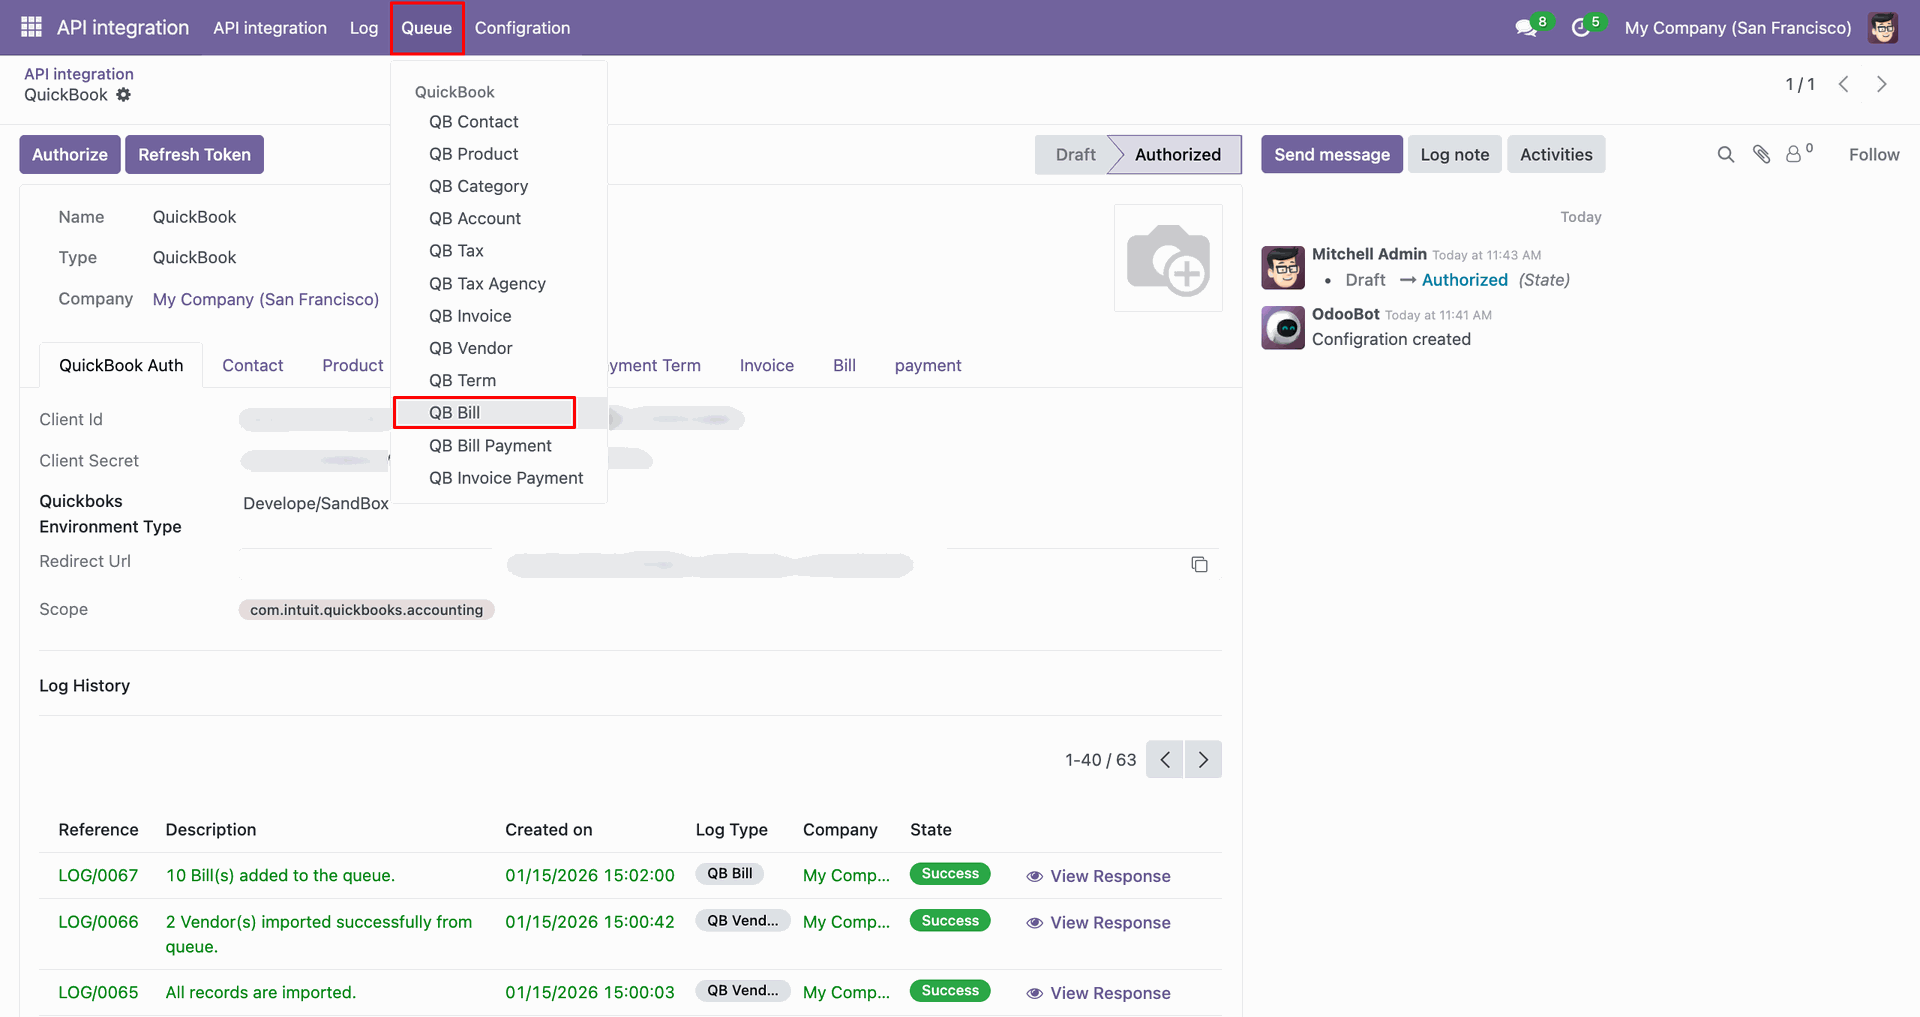
Task: Click the OdooBot avatar in chatter
Action: (x=1283, y=328)
